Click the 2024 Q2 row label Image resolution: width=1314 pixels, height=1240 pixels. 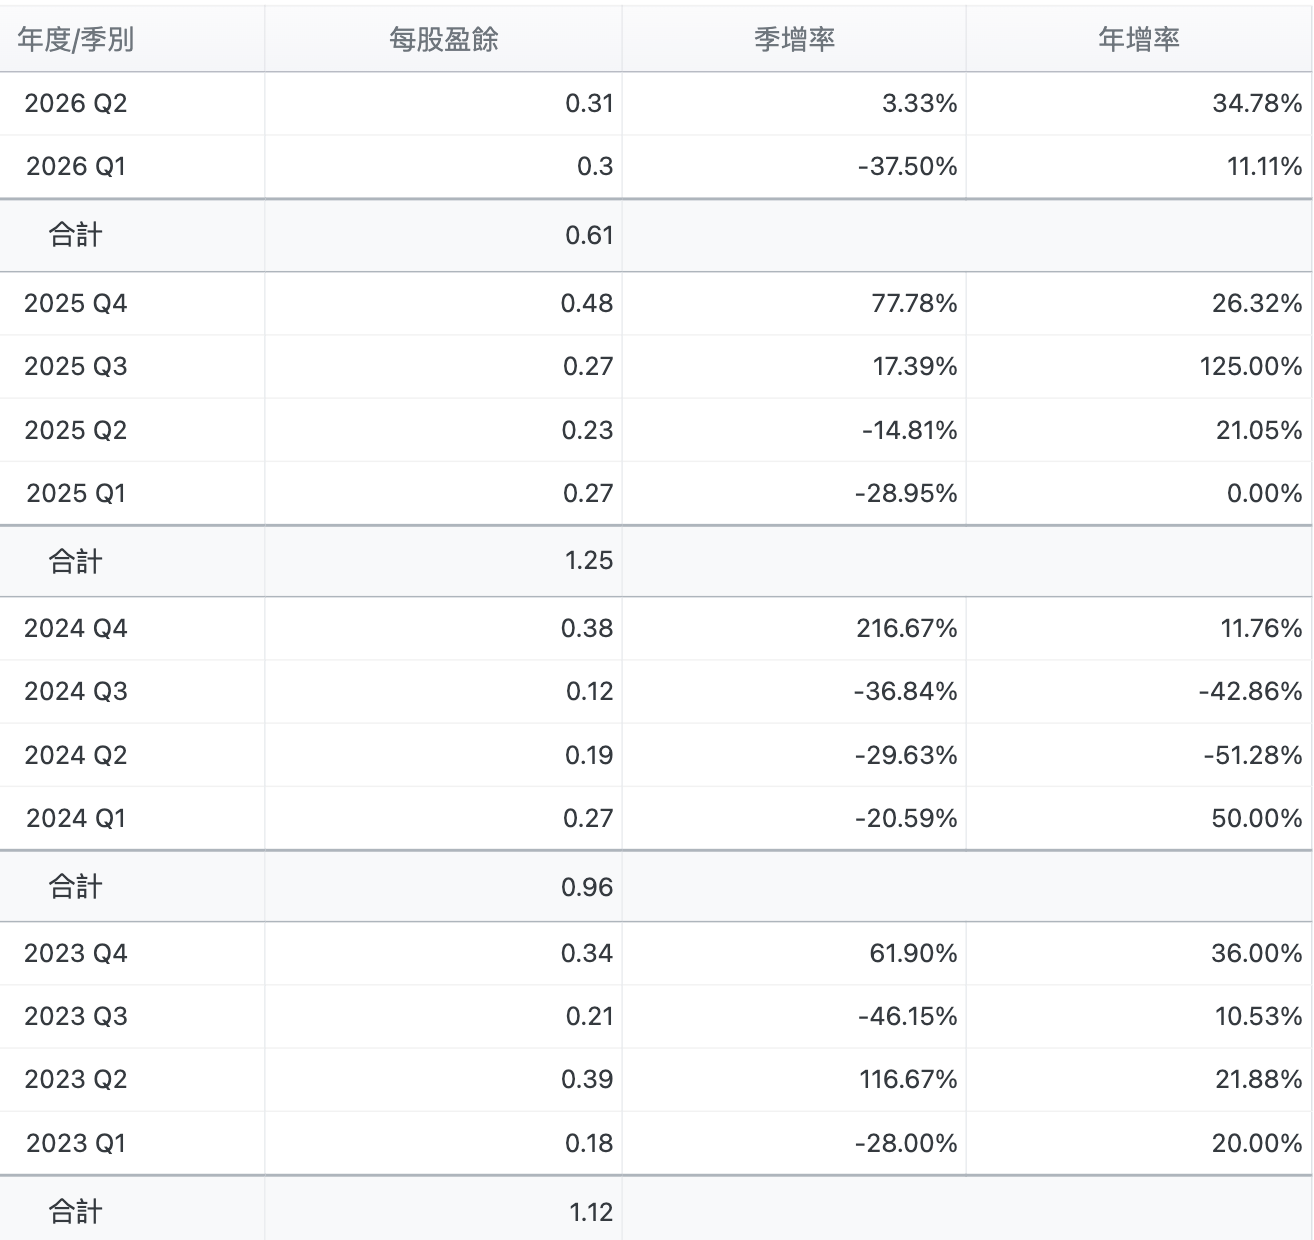coord(76,755)
